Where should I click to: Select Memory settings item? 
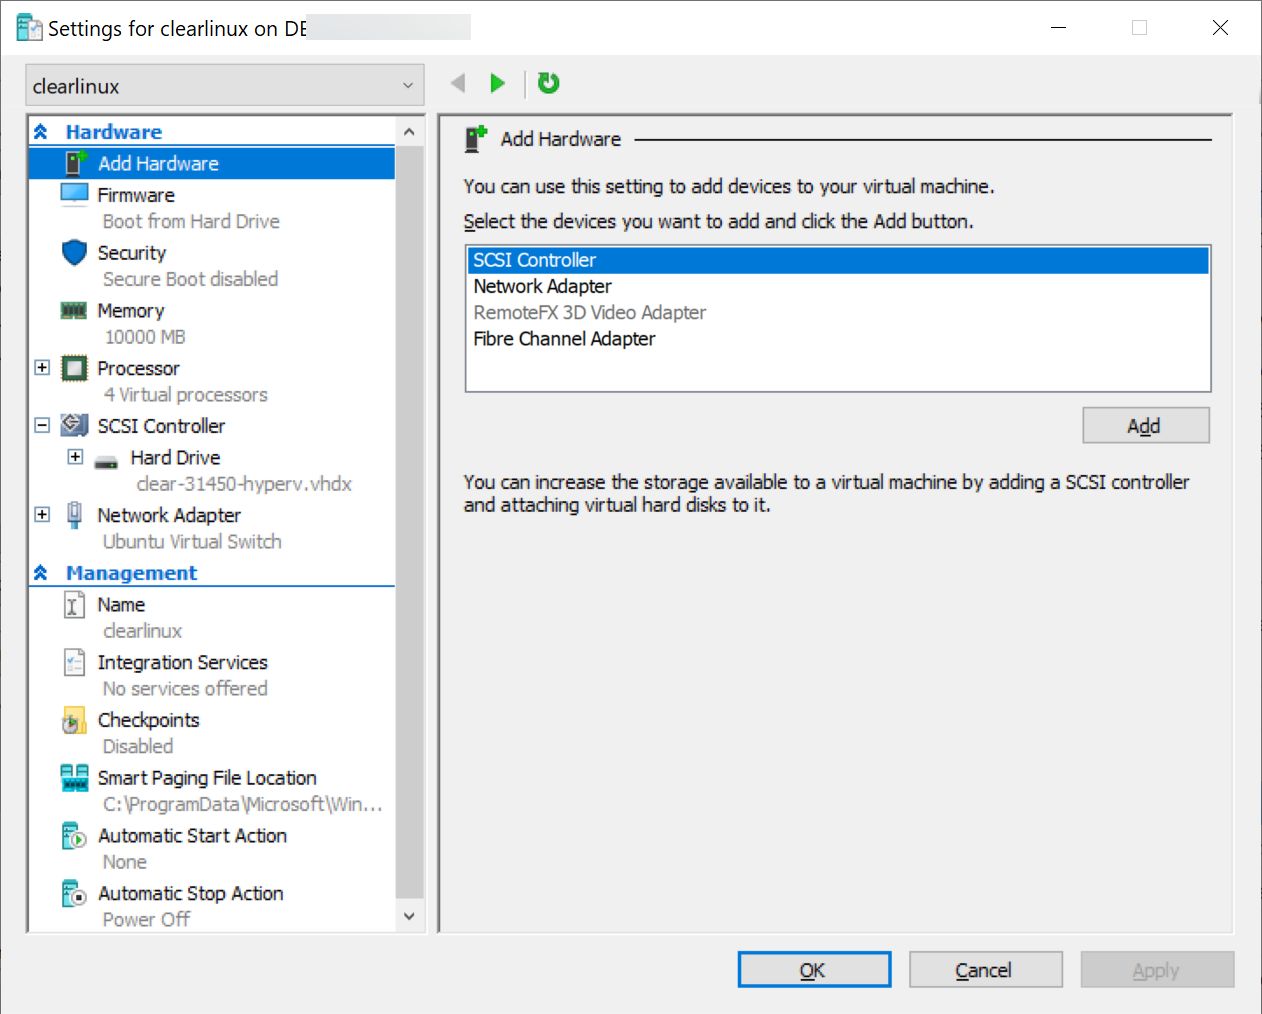click(130, 311)
